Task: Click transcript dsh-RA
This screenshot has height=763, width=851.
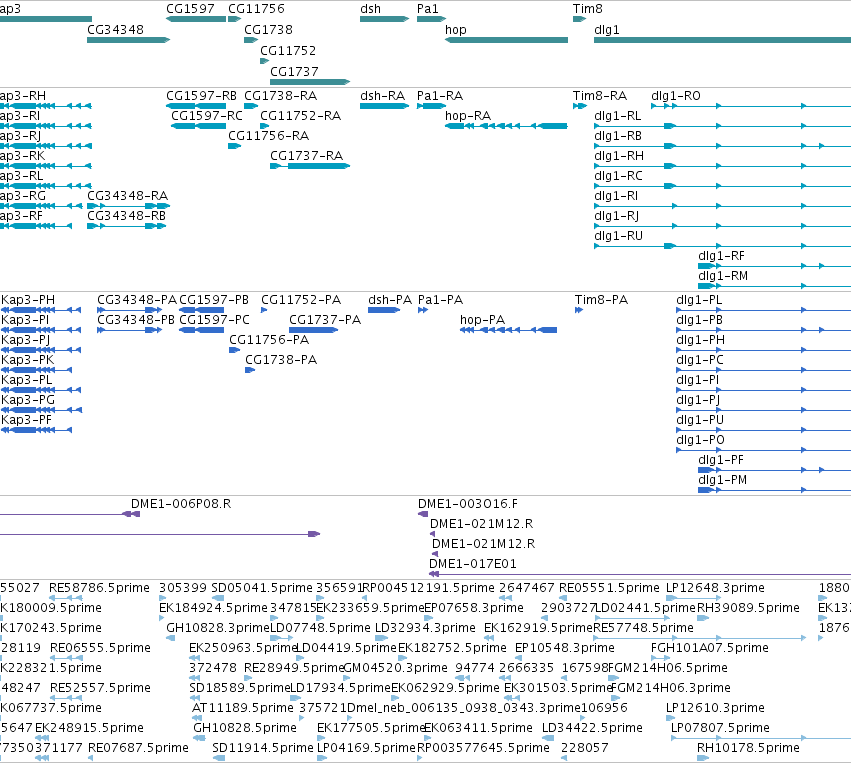Action: [384, 106]
